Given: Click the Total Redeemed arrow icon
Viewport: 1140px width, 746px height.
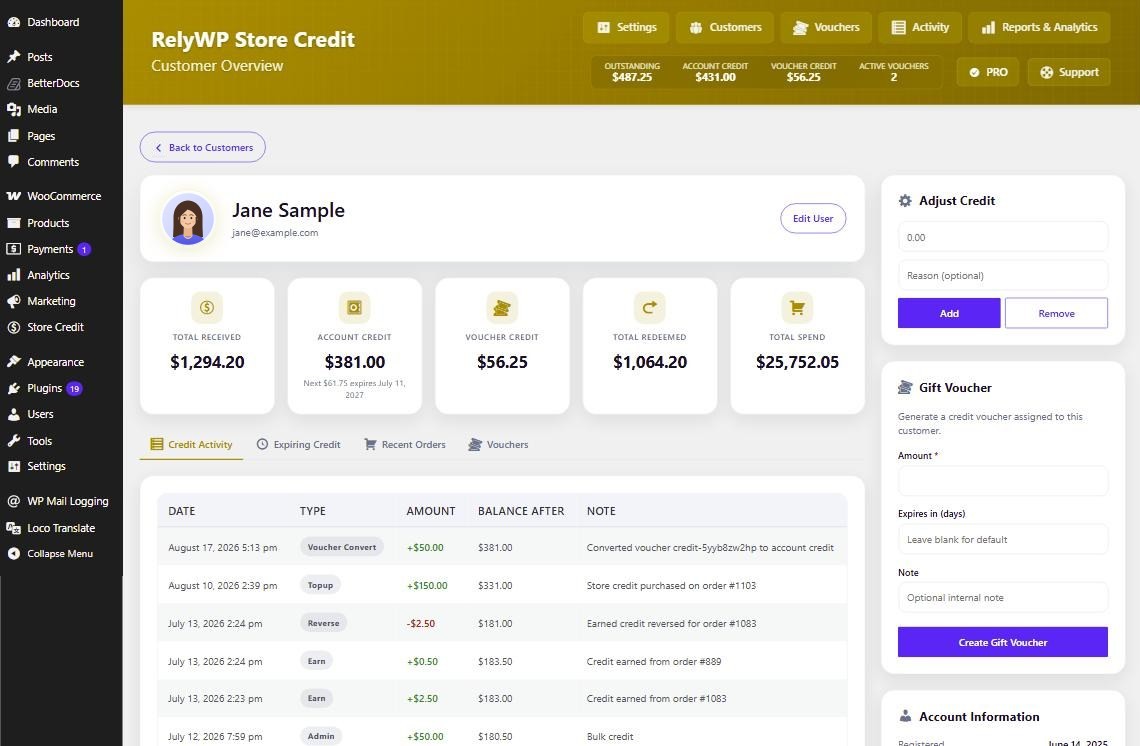Looking at the screenshot, I should click(x=650, y=308).
